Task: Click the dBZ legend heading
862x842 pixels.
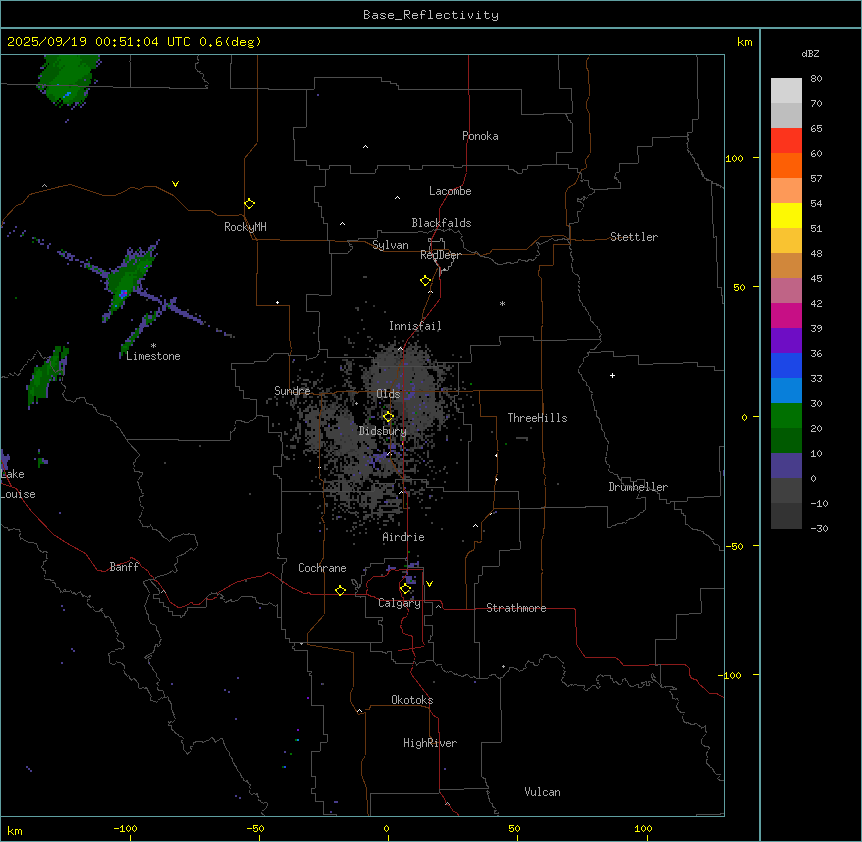Action: pyautogui.click(x=811, y=53)
